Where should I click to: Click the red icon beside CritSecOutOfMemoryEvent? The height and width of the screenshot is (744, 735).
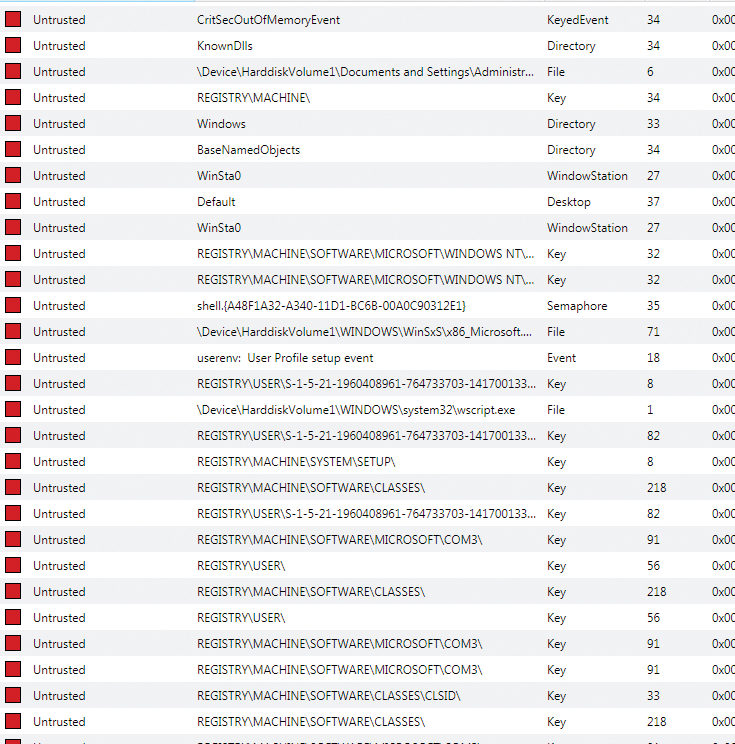13,20
